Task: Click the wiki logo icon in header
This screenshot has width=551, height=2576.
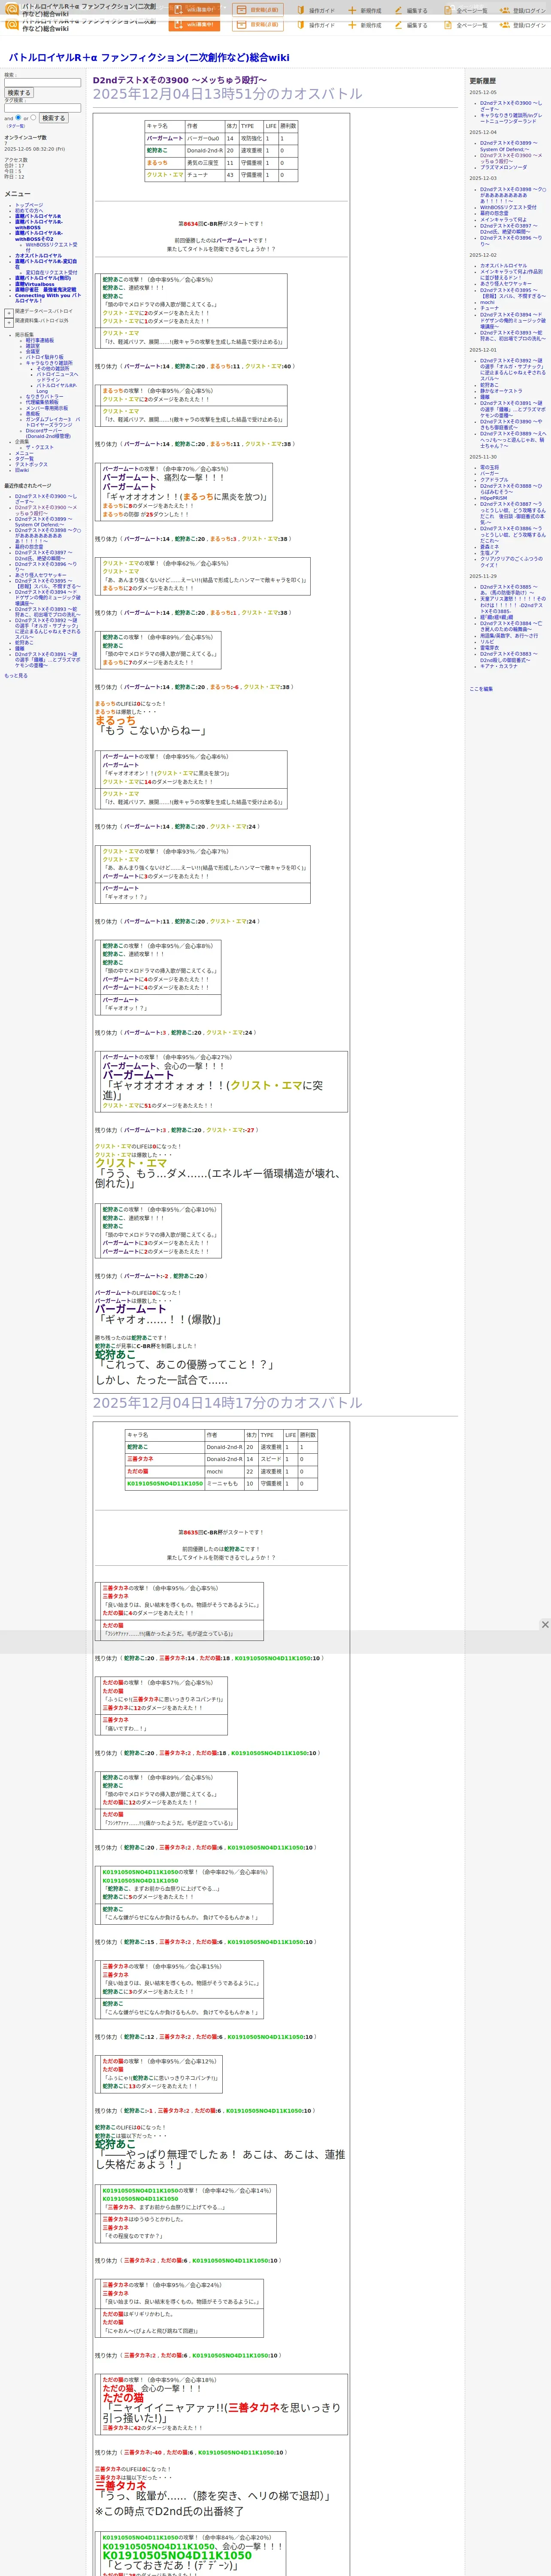Action: coord(11,10)
